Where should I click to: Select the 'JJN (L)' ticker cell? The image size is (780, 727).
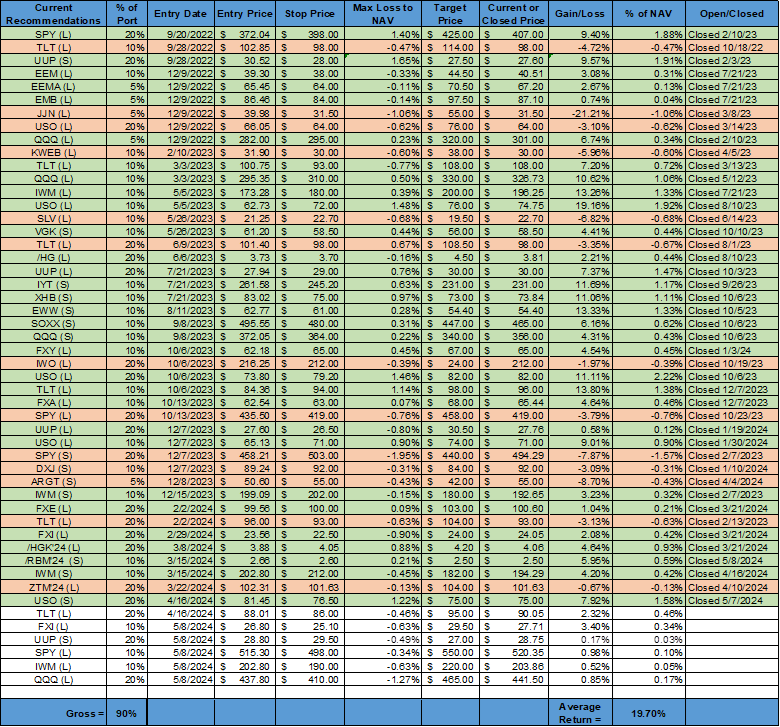pyautogui.click(x=53, y=113)
